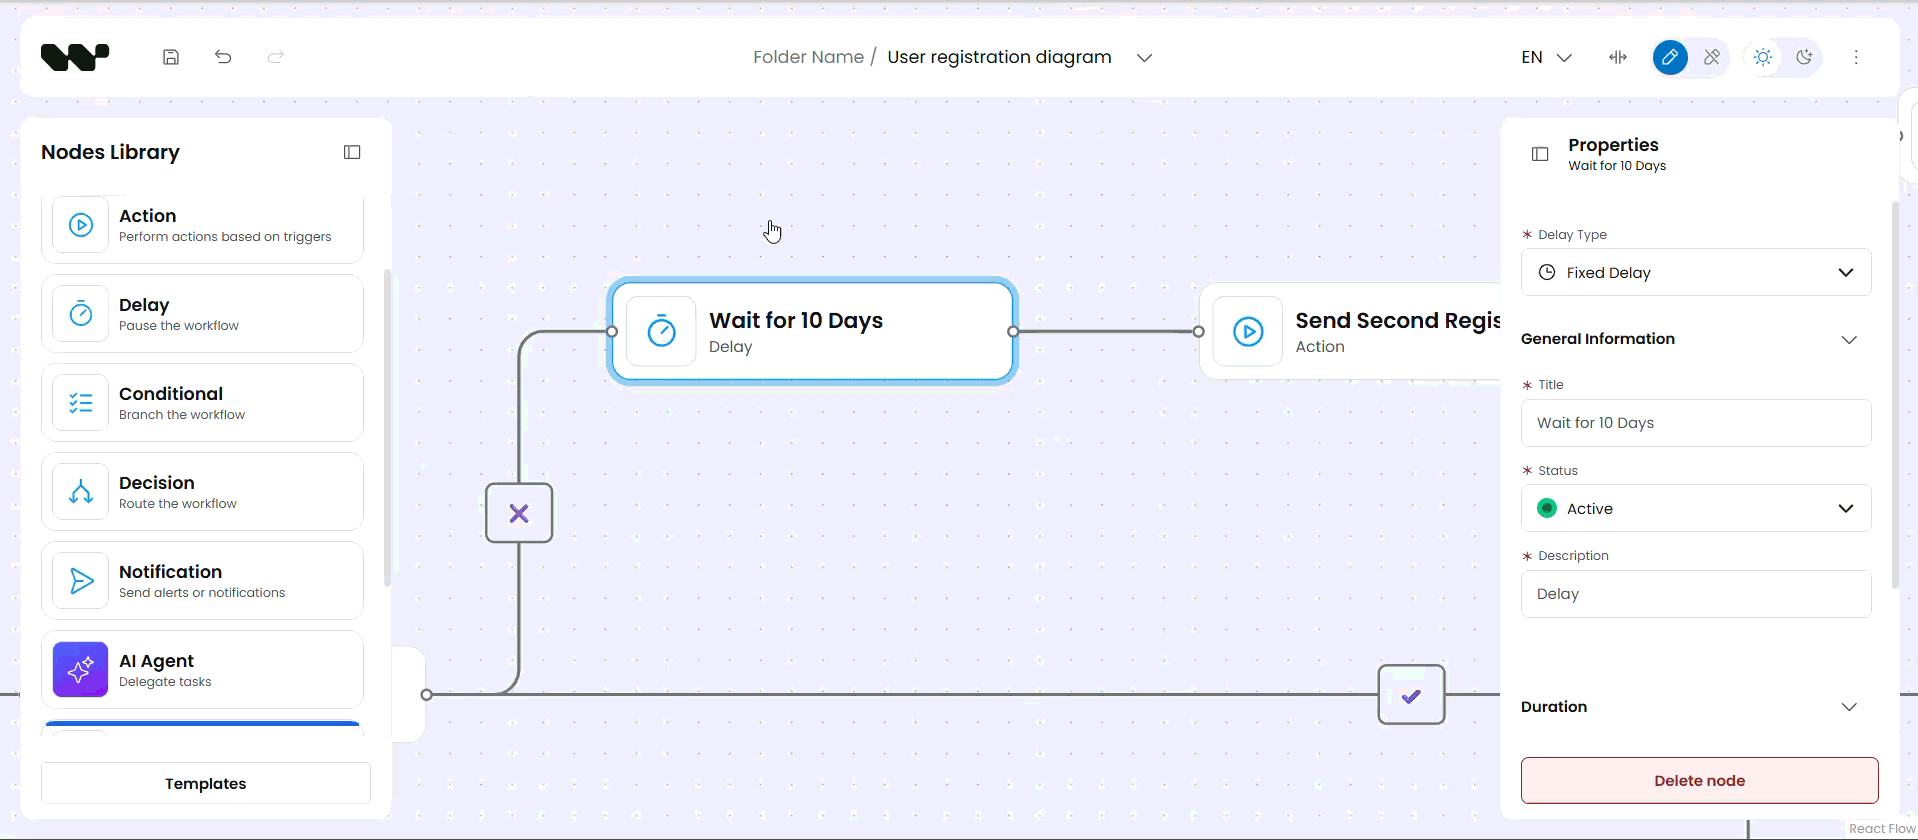The image size is (1918, 840).
Task: Redo the last undone change
Action: [x=276, y=57]
